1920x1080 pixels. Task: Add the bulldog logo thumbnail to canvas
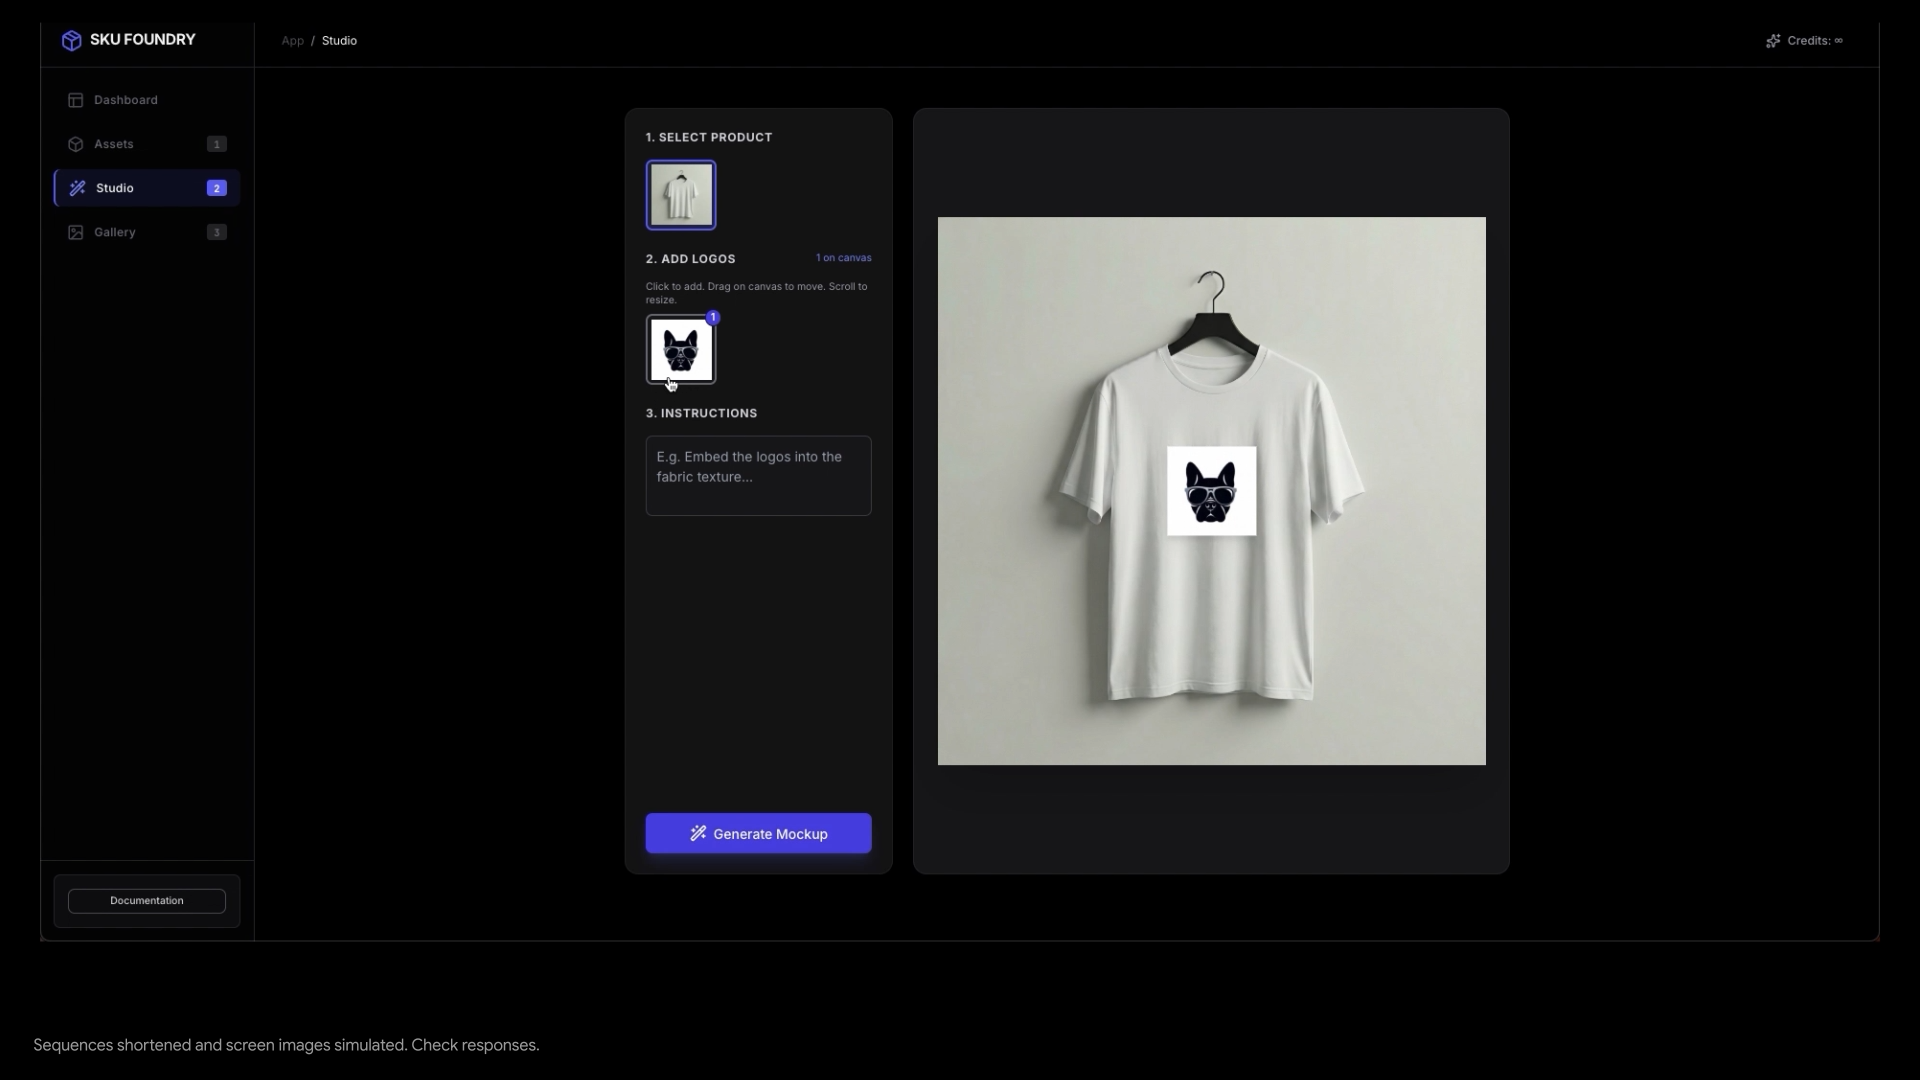click(681, 350)
